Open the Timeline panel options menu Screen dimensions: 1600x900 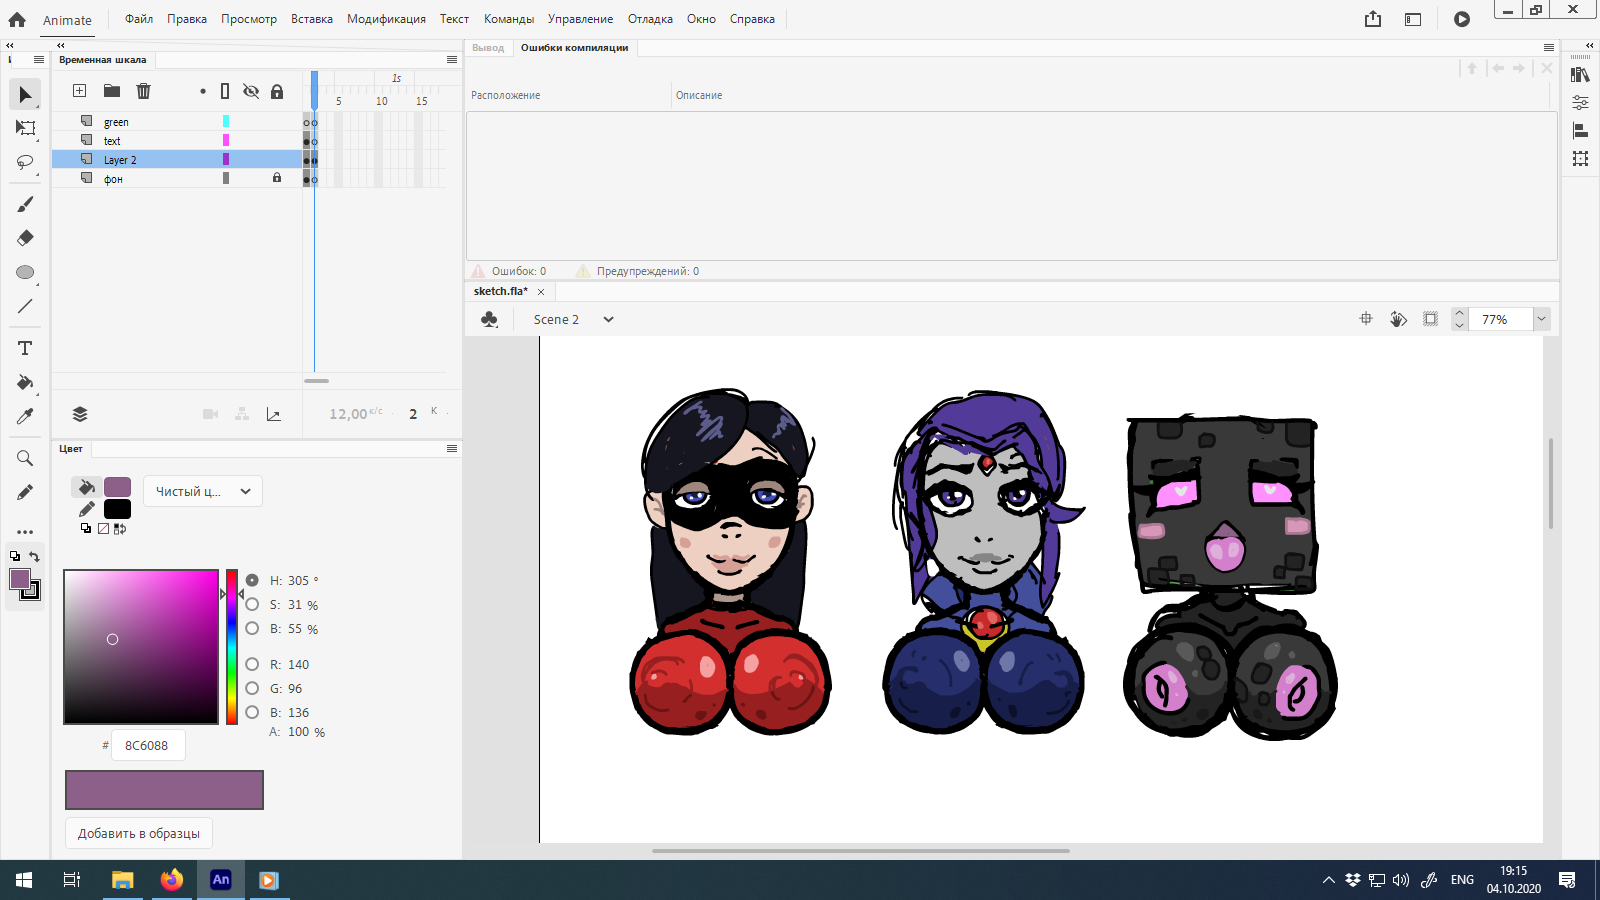pyautogui.click(x=452, y=60)
